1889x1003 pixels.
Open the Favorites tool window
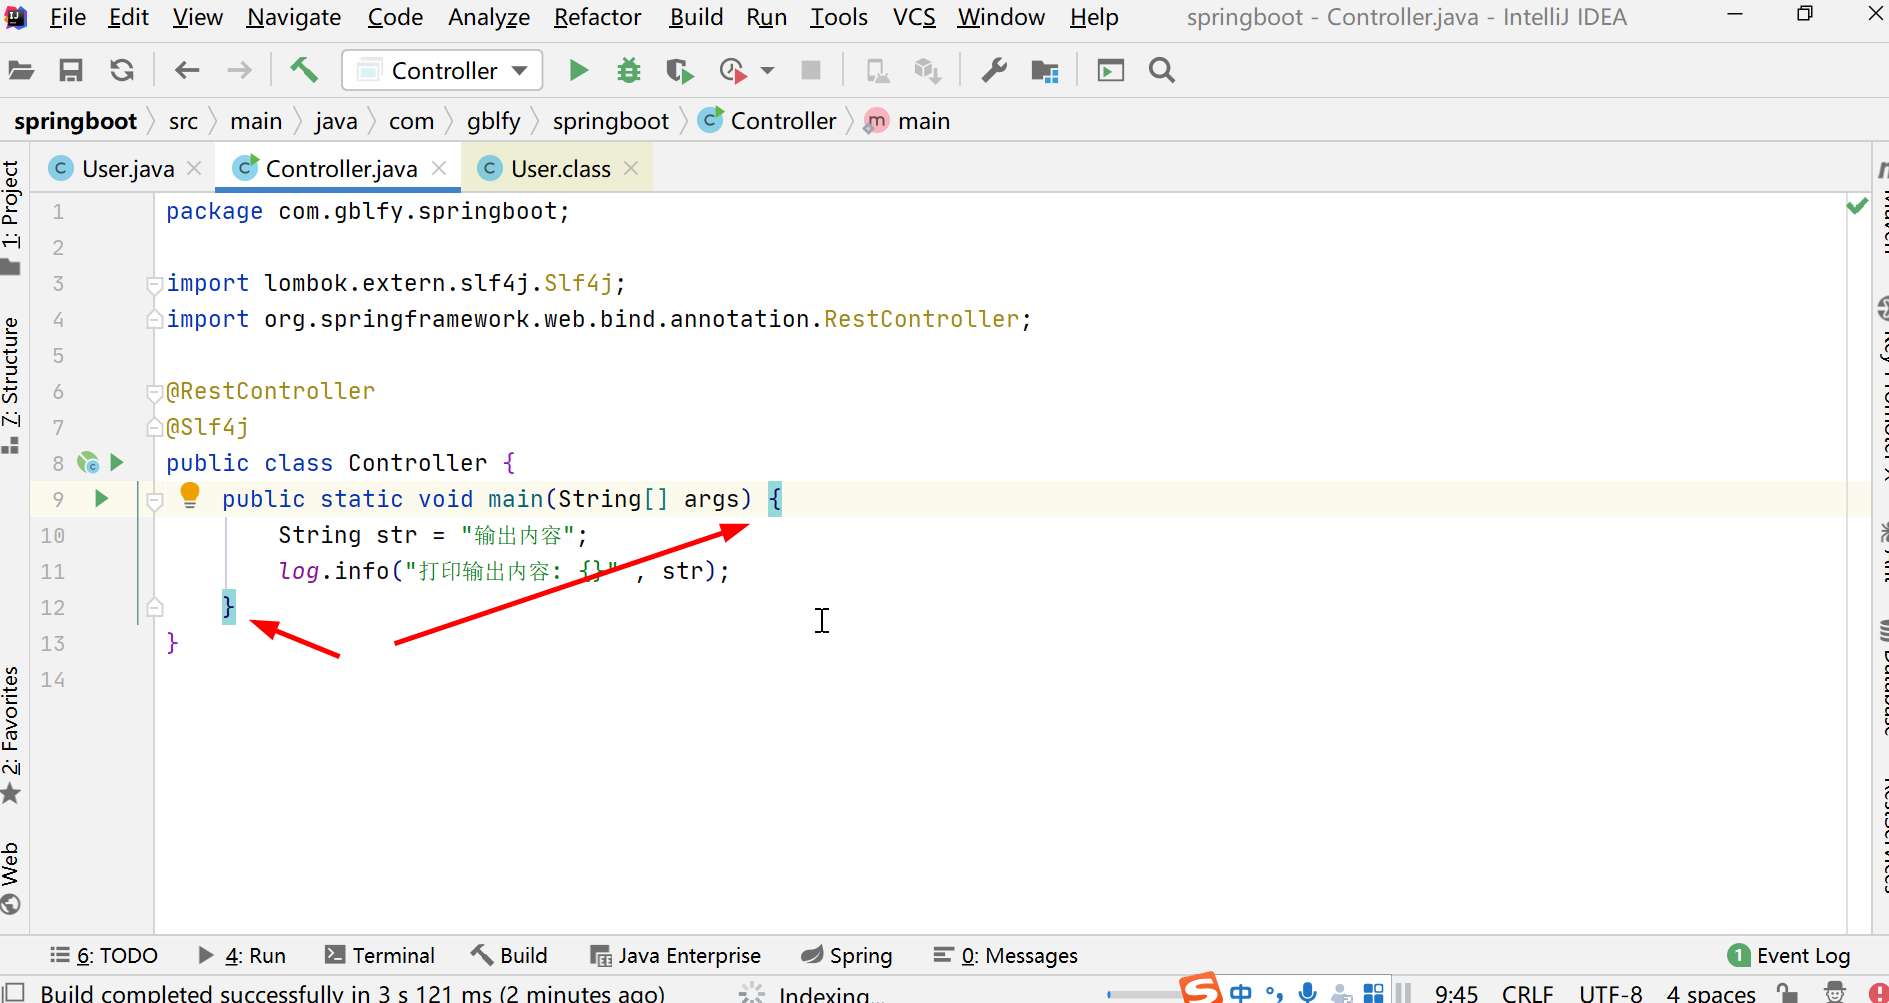(x=11, y=736)
